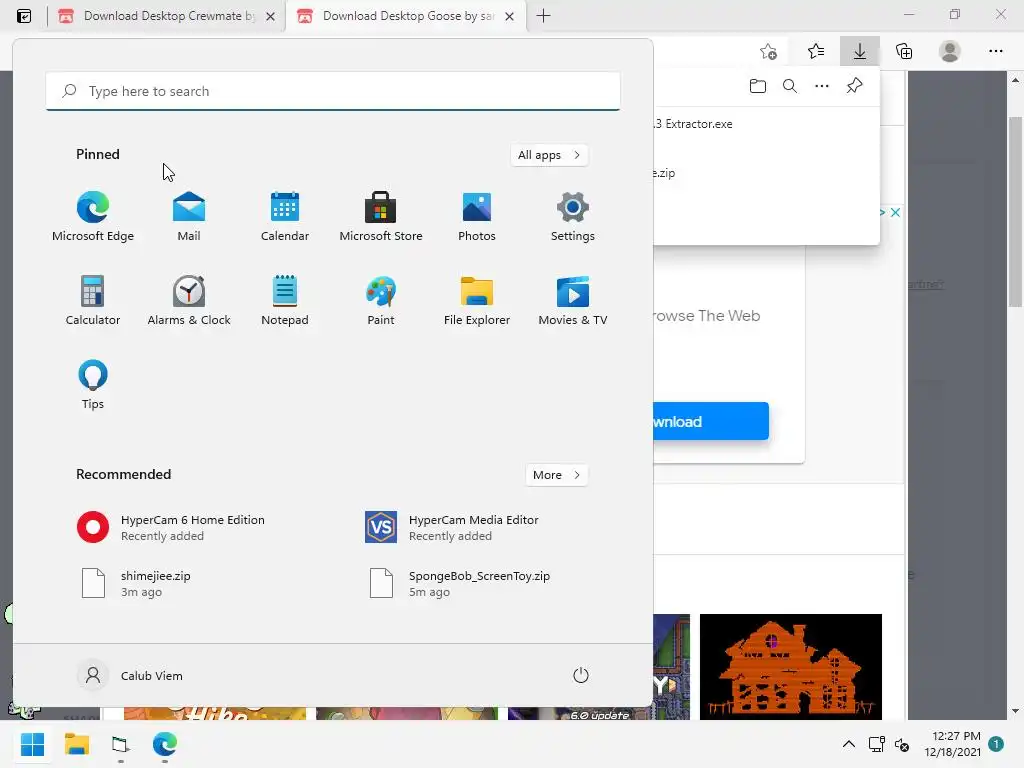Open more options in Downloads panel

822,86
